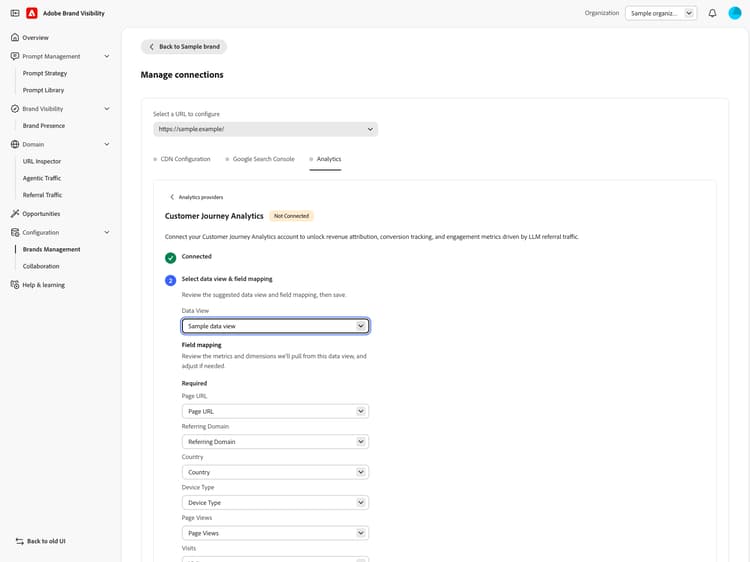The image size is (750, 562).
Task: Collapse the Brand Visibility section
Action: coord(107,109)
